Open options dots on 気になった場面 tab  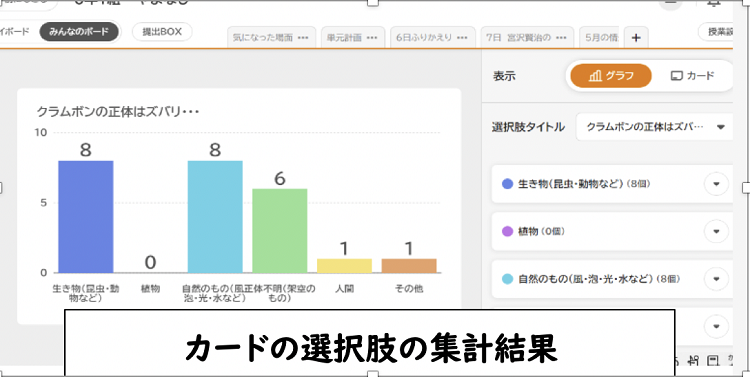coord(303,38)
